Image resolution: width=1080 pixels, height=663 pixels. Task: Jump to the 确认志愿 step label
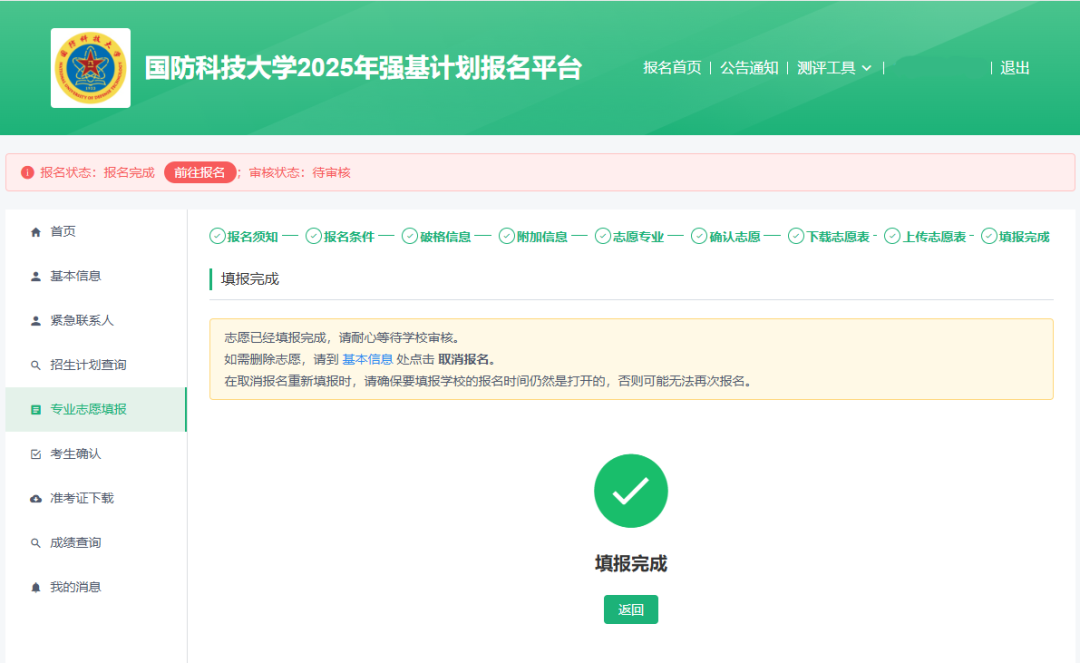(x=735, y=237)
